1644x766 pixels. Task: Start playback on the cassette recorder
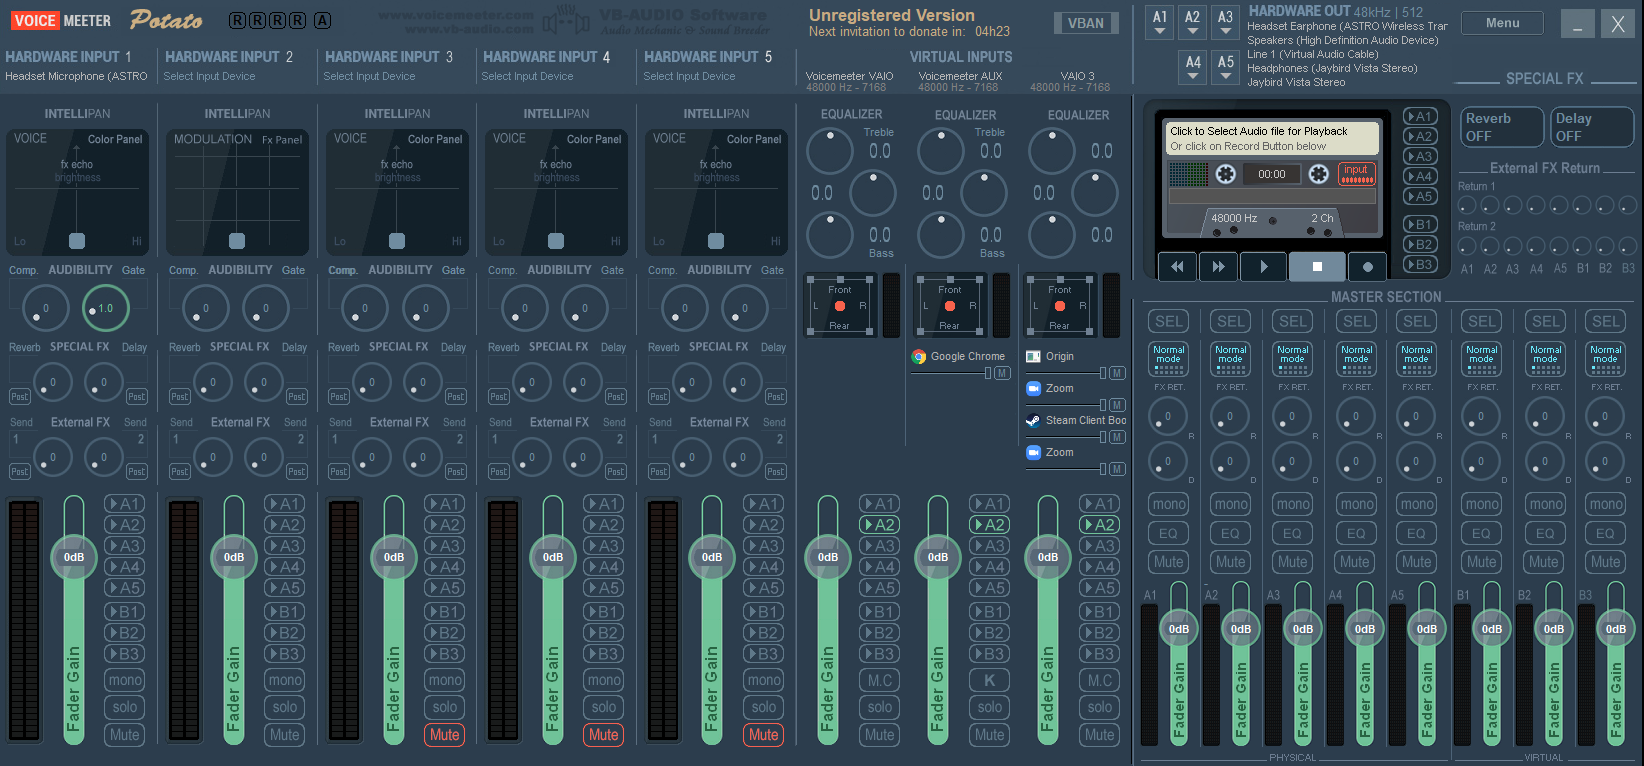(1264, 266)
